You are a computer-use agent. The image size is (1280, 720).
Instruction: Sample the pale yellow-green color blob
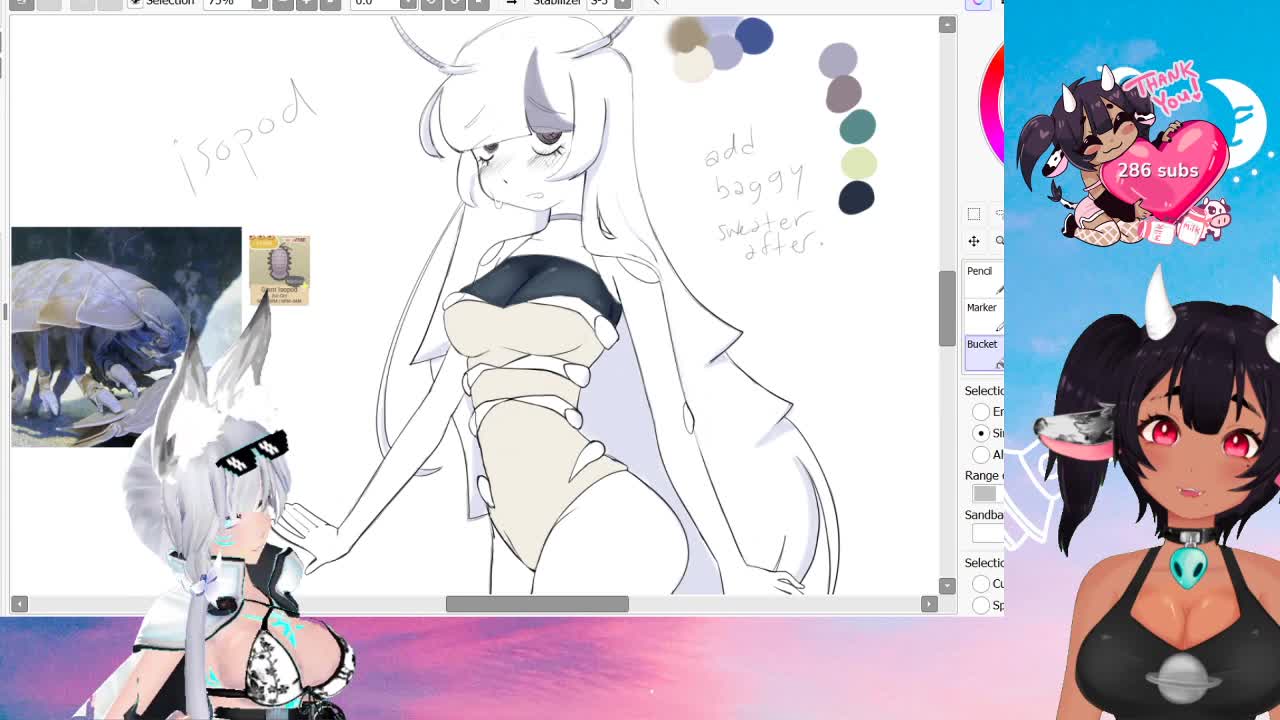[x=859, y=162]
